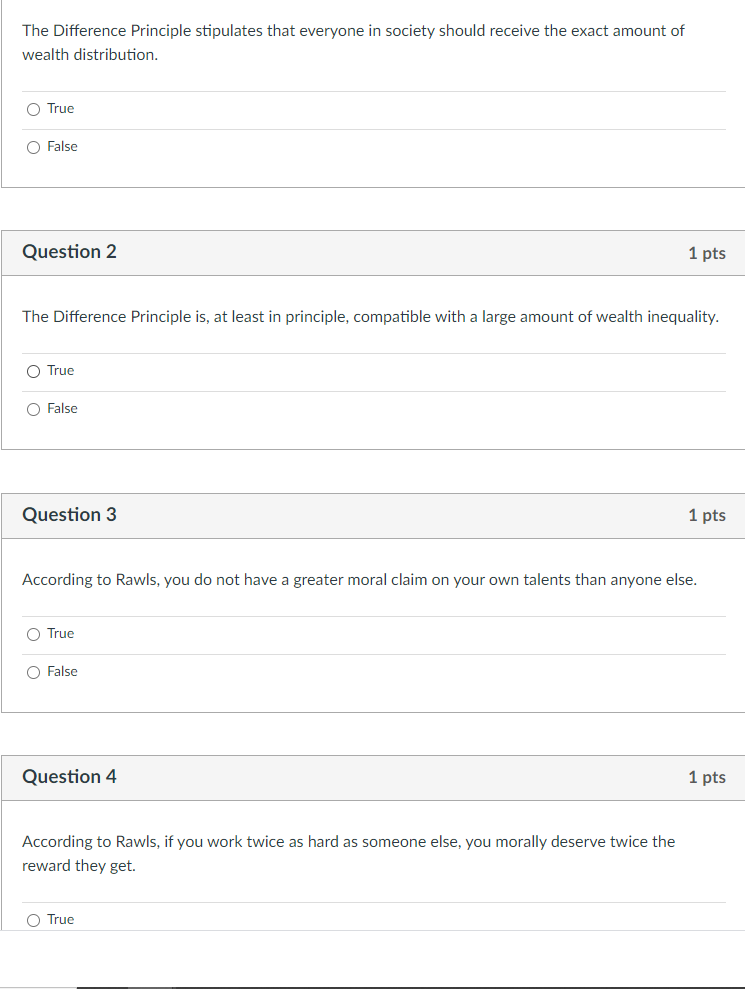
Task: Click the True label text in Question 4
Action: coord(60,919)
